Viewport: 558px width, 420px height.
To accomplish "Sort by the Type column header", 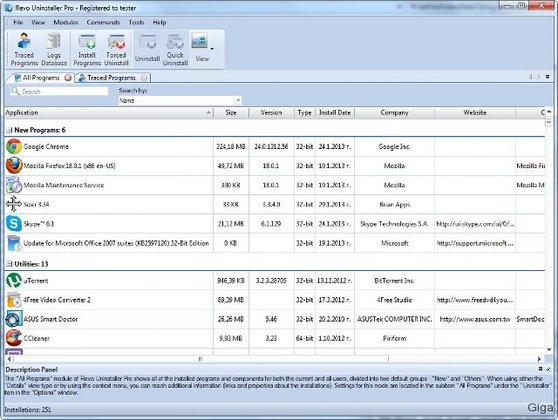I will coord(305,113).
